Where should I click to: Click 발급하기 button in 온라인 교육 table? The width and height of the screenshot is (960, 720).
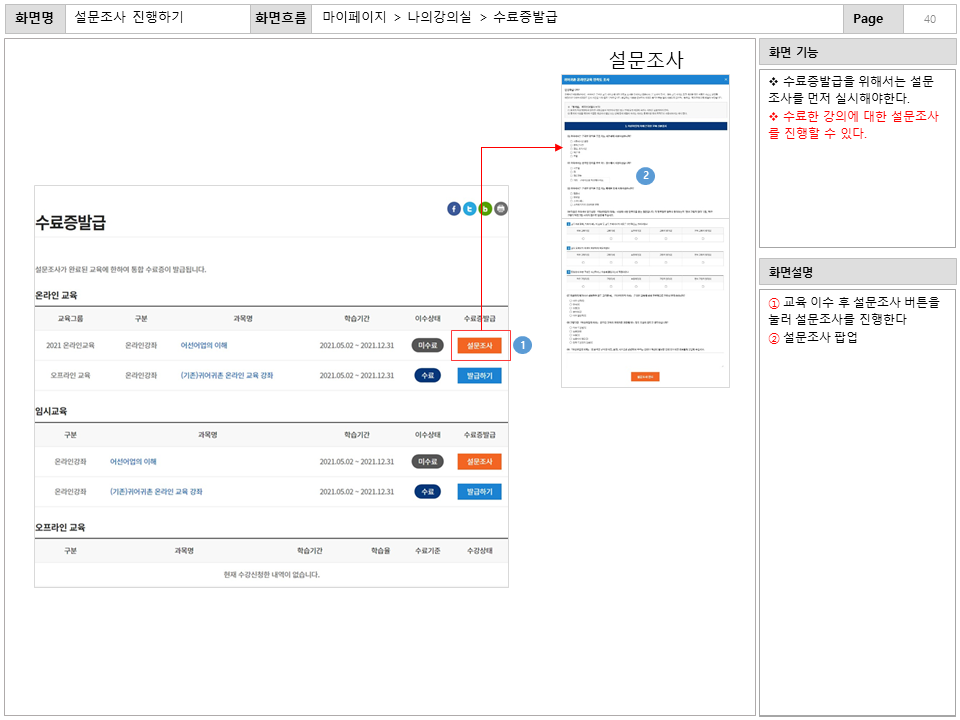480,376
